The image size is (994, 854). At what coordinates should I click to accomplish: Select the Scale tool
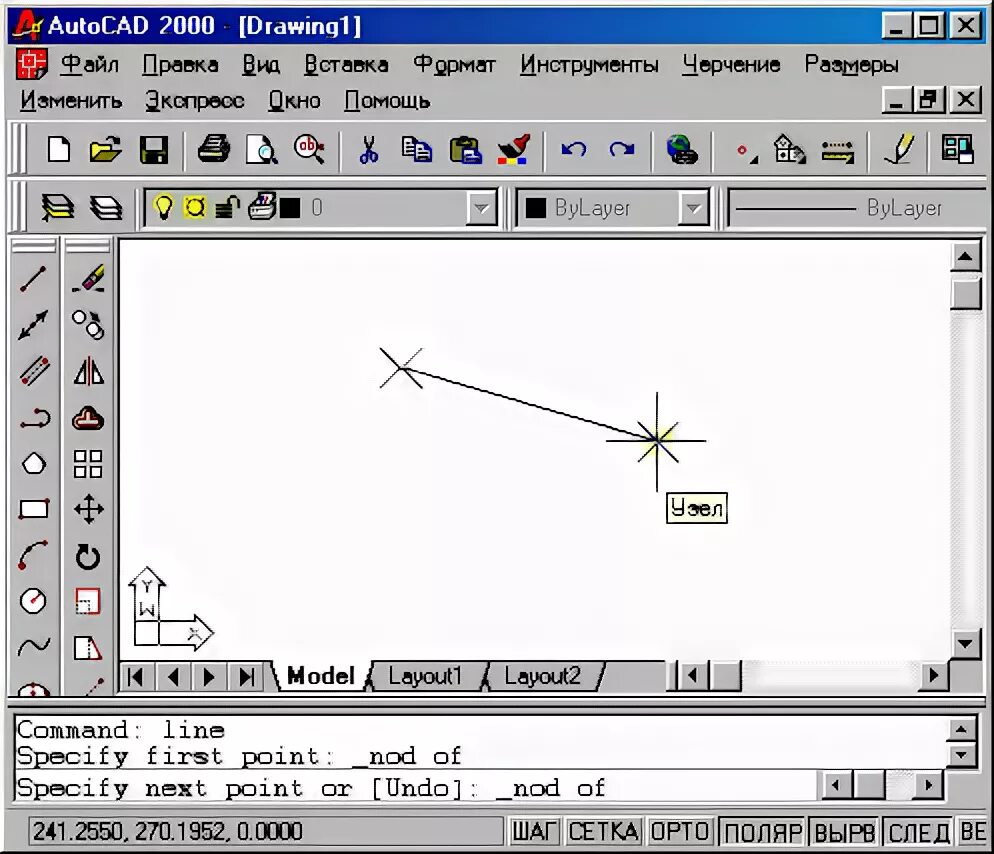(87, 602)
